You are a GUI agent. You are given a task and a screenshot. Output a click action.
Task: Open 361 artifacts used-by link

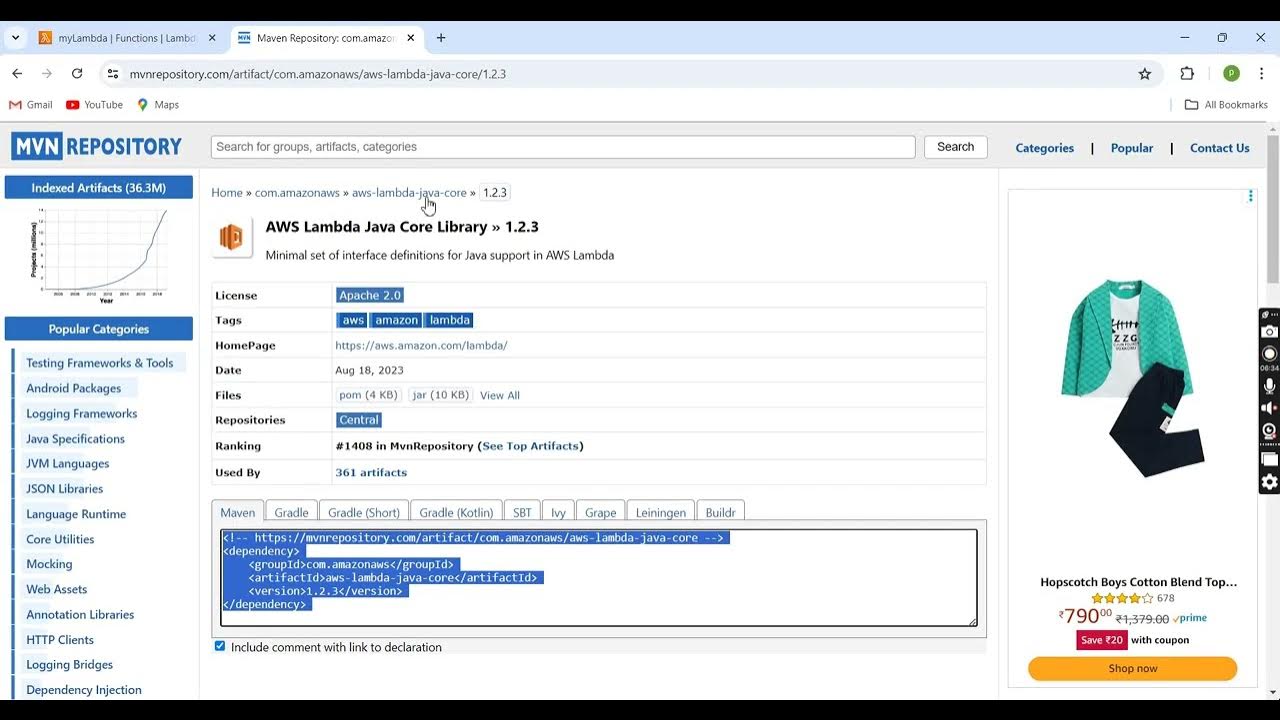pyautogui.click(x=371, y=472)
